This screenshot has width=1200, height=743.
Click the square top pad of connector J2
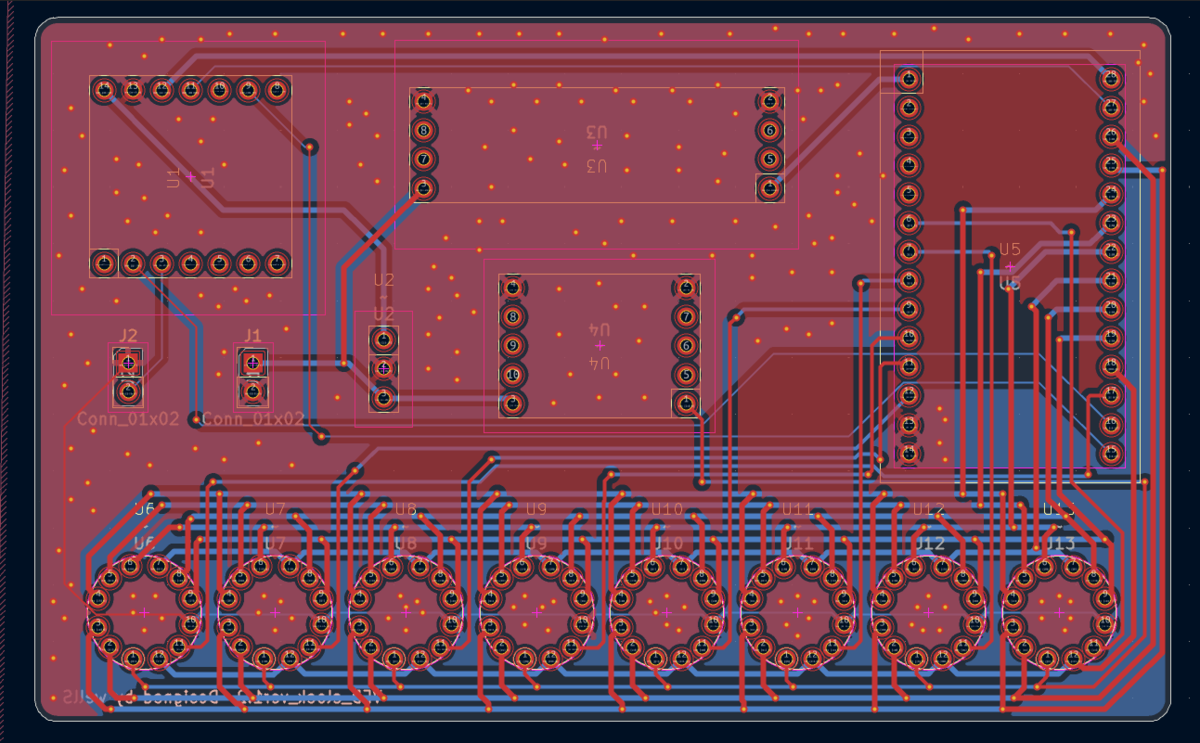coord(128,361)
